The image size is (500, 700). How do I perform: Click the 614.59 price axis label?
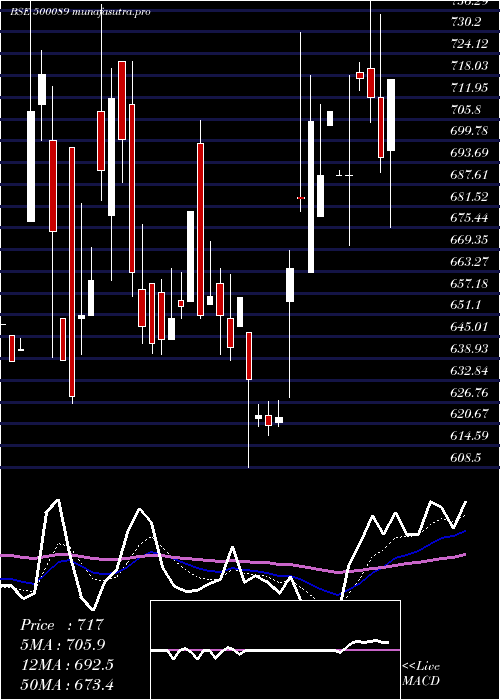469,436
